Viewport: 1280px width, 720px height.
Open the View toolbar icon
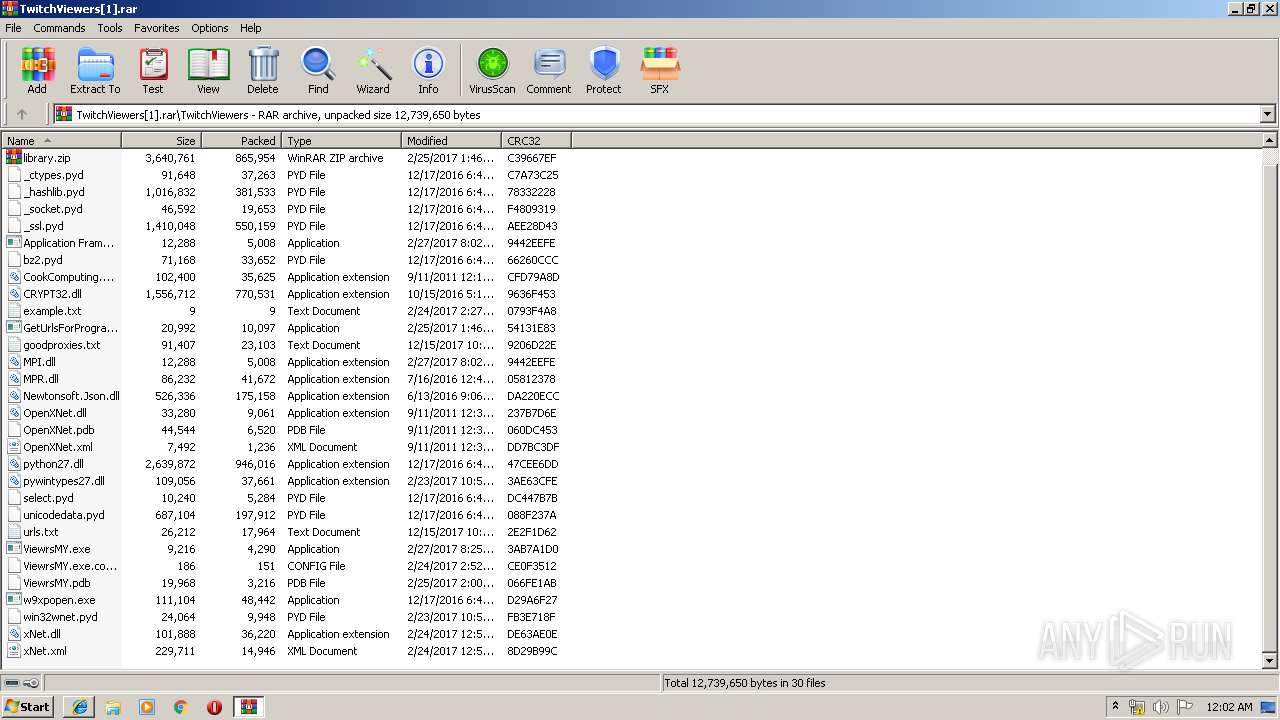[x=208, y=70]
